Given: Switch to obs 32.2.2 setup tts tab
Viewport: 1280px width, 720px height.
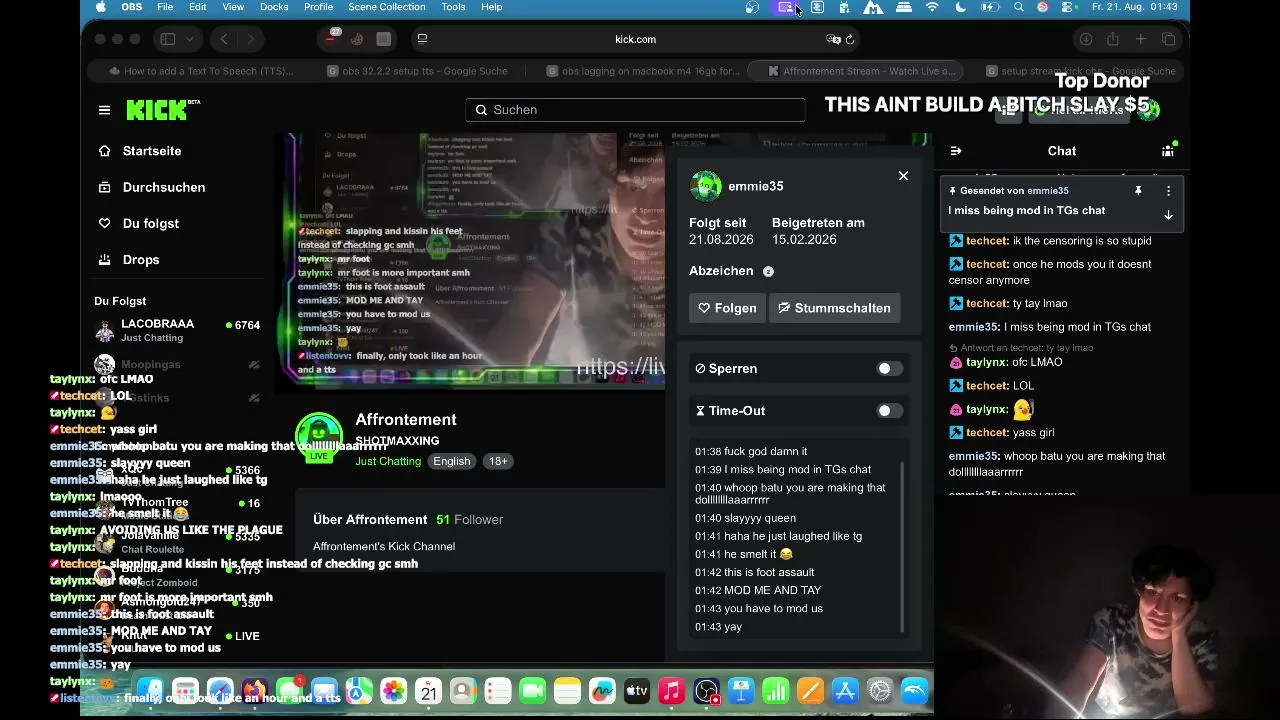Looking at the screenshot, I should (x=418, y=71).
